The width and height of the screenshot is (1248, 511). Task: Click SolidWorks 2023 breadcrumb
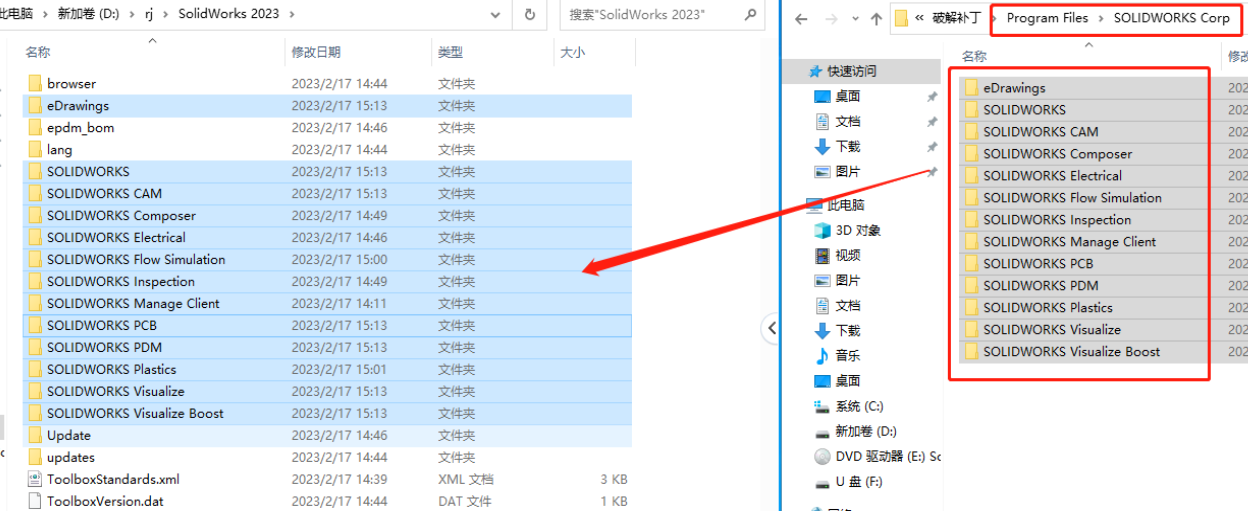click(229, 15)
